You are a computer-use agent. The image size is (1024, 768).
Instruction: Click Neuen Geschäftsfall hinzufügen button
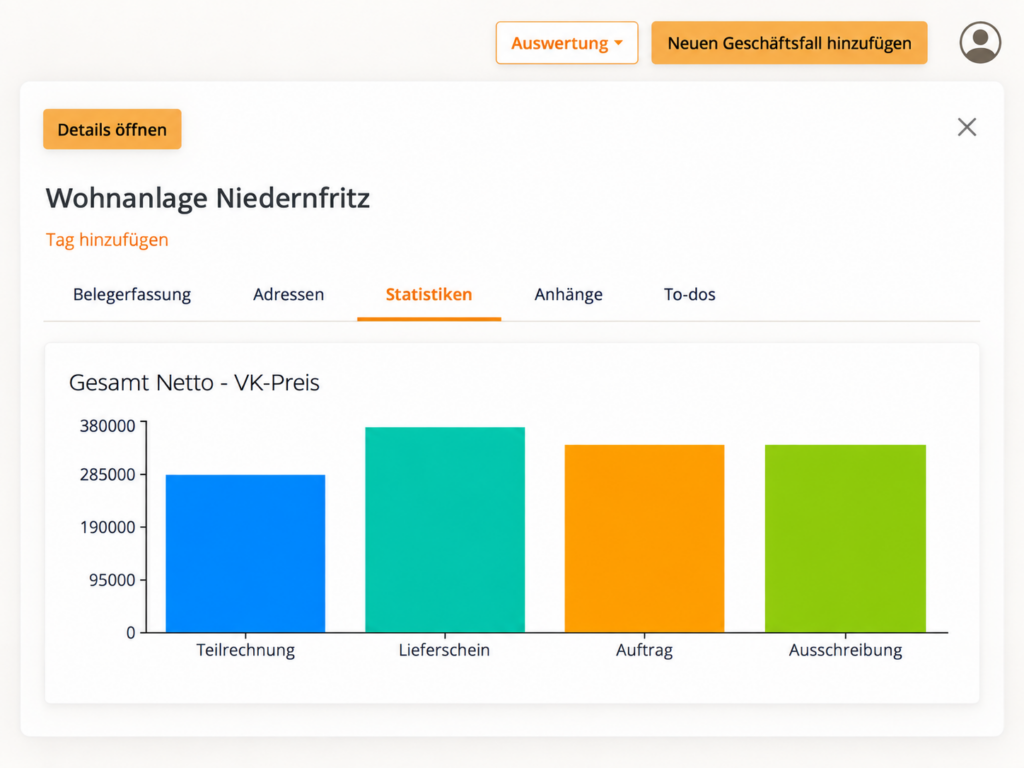point(789,43)
